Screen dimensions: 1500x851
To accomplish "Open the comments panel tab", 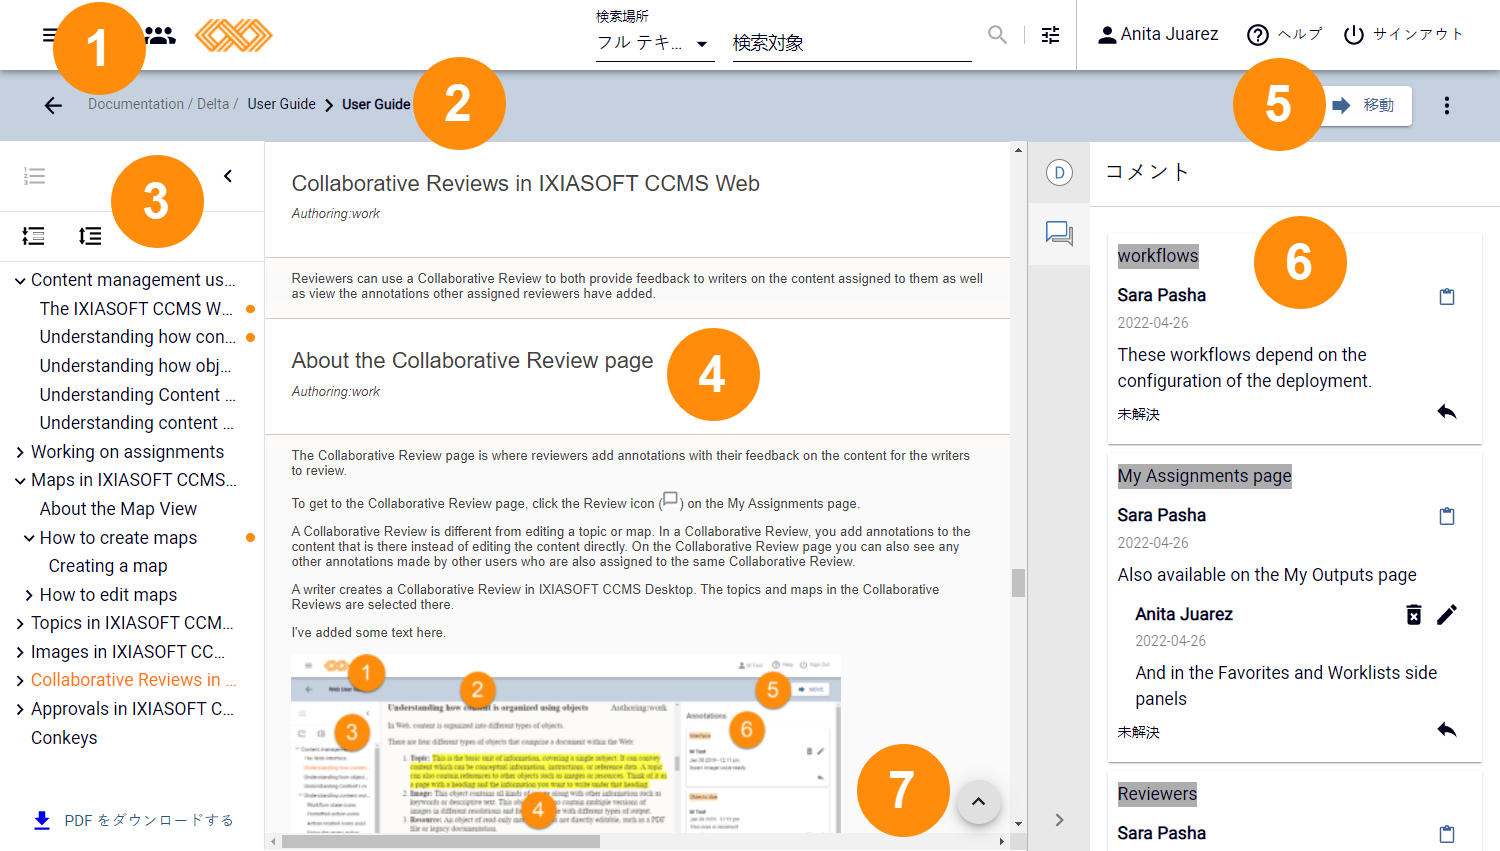I will point(1059,234).
